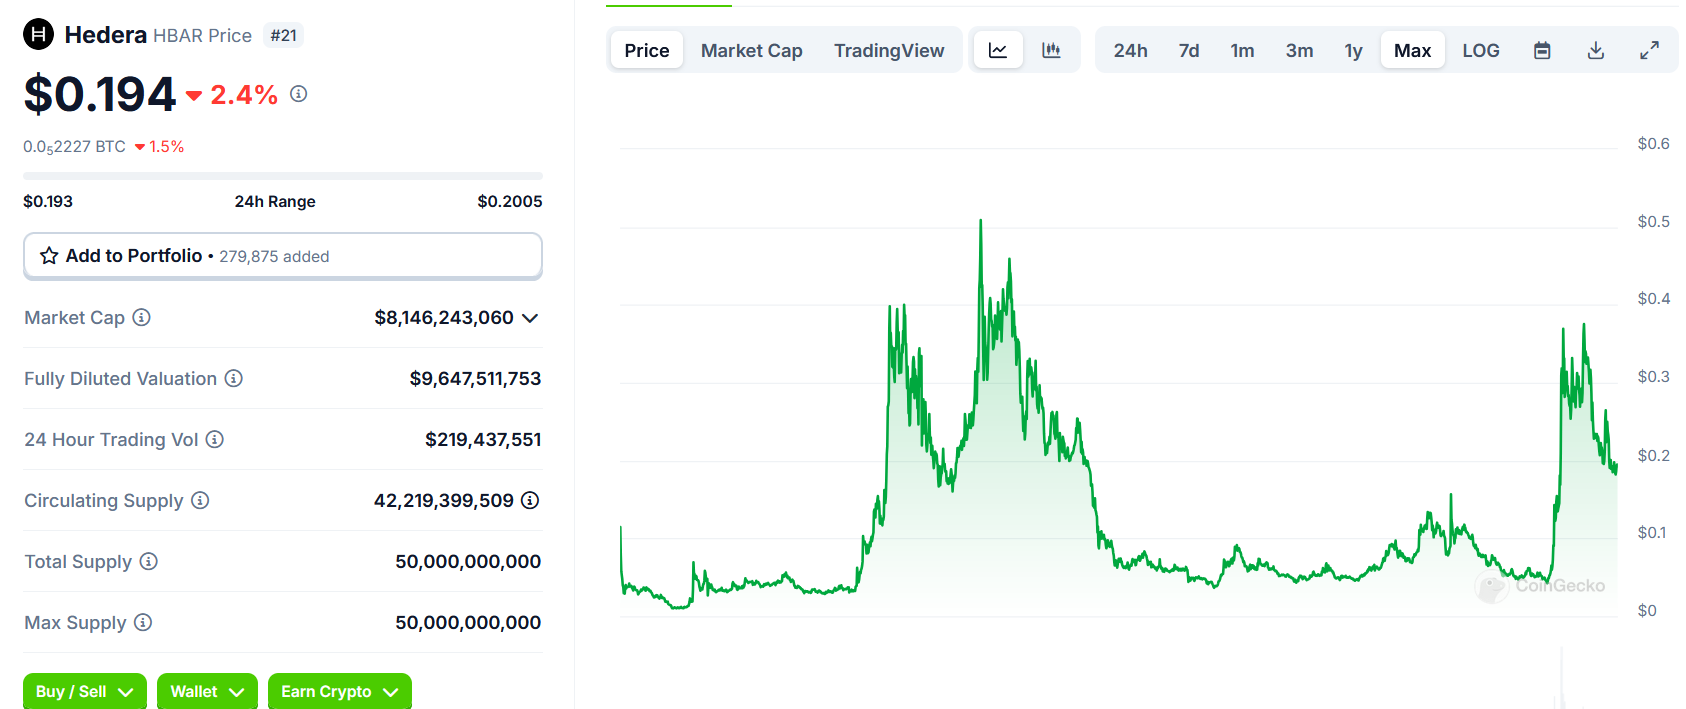
Task: Show Max Supply info icon
Action: (143, 622)
